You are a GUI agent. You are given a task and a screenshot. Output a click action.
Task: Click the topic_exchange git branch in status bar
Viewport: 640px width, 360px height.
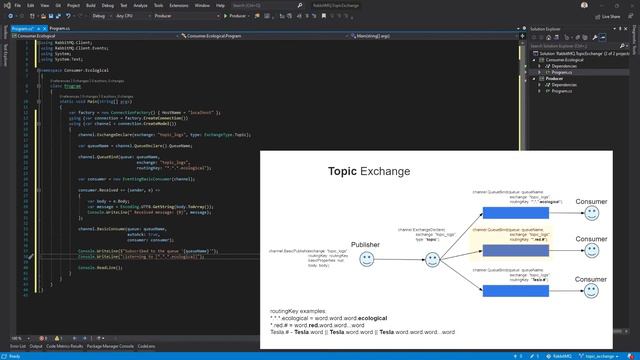(599, 356)
